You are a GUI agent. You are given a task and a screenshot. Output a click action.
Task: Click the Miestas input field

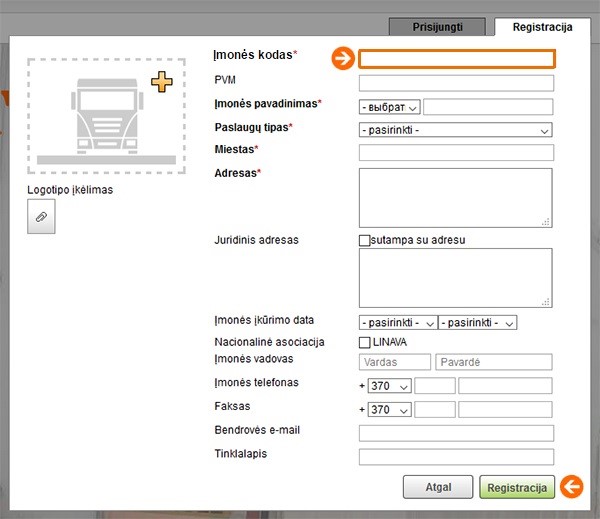[456, 153]
